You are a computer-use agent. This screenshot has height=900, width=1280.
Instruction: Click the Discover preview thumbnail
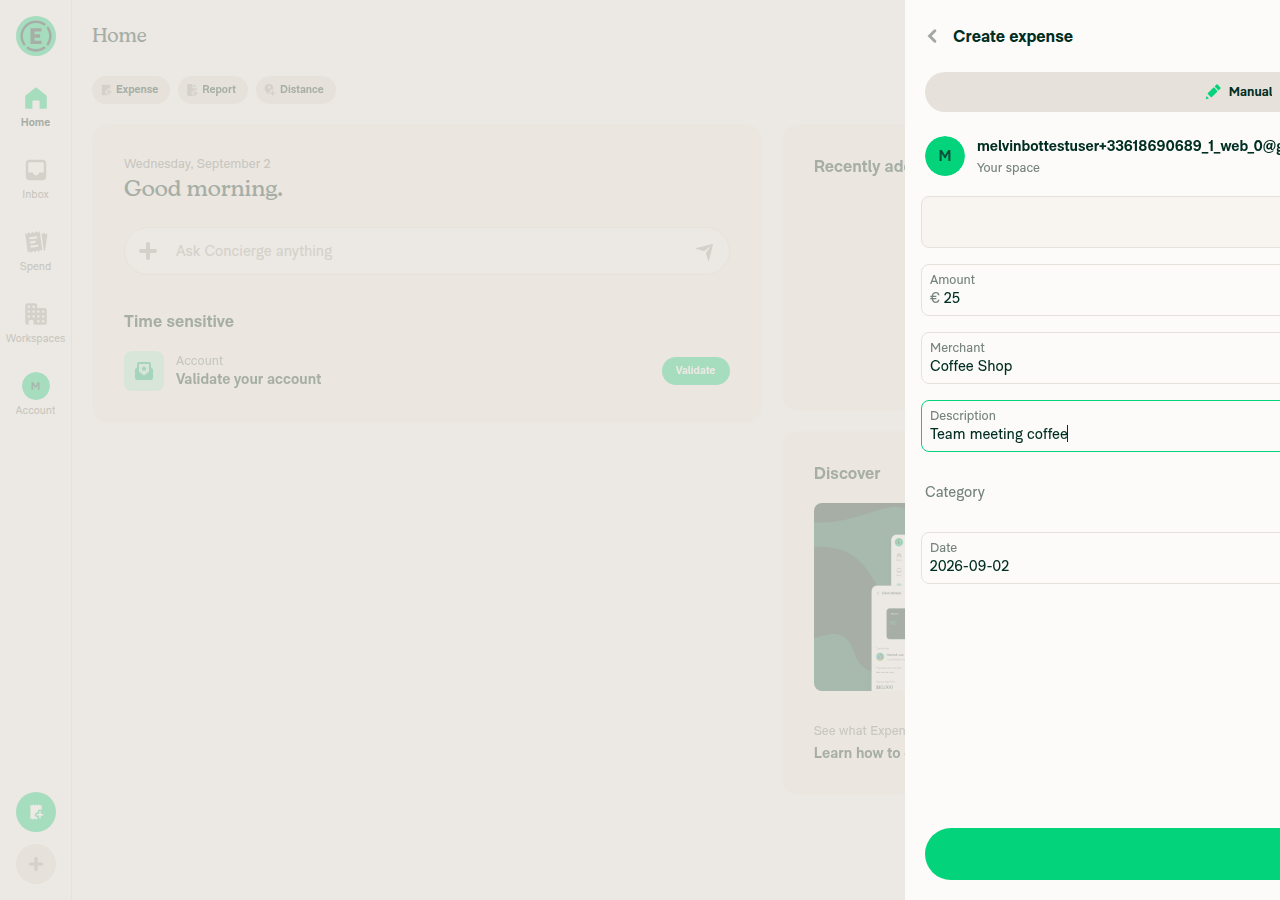859,597
